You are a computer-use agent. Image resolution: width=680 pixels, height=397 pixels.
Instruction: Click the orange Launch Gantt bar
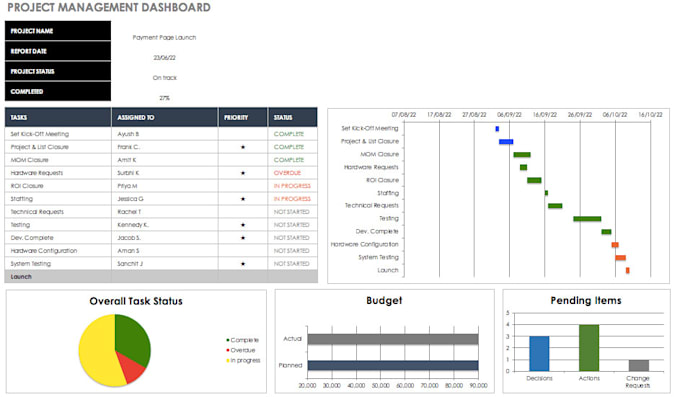click(628, 270)
